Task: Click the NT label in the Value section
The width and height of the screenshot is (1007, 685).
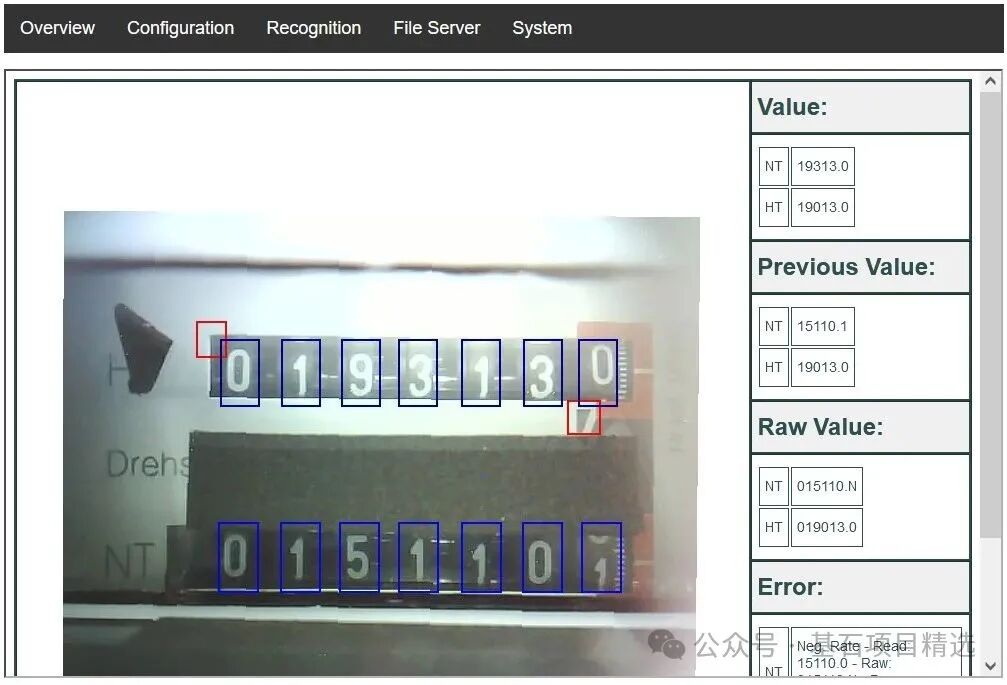Action: (772, 165)
